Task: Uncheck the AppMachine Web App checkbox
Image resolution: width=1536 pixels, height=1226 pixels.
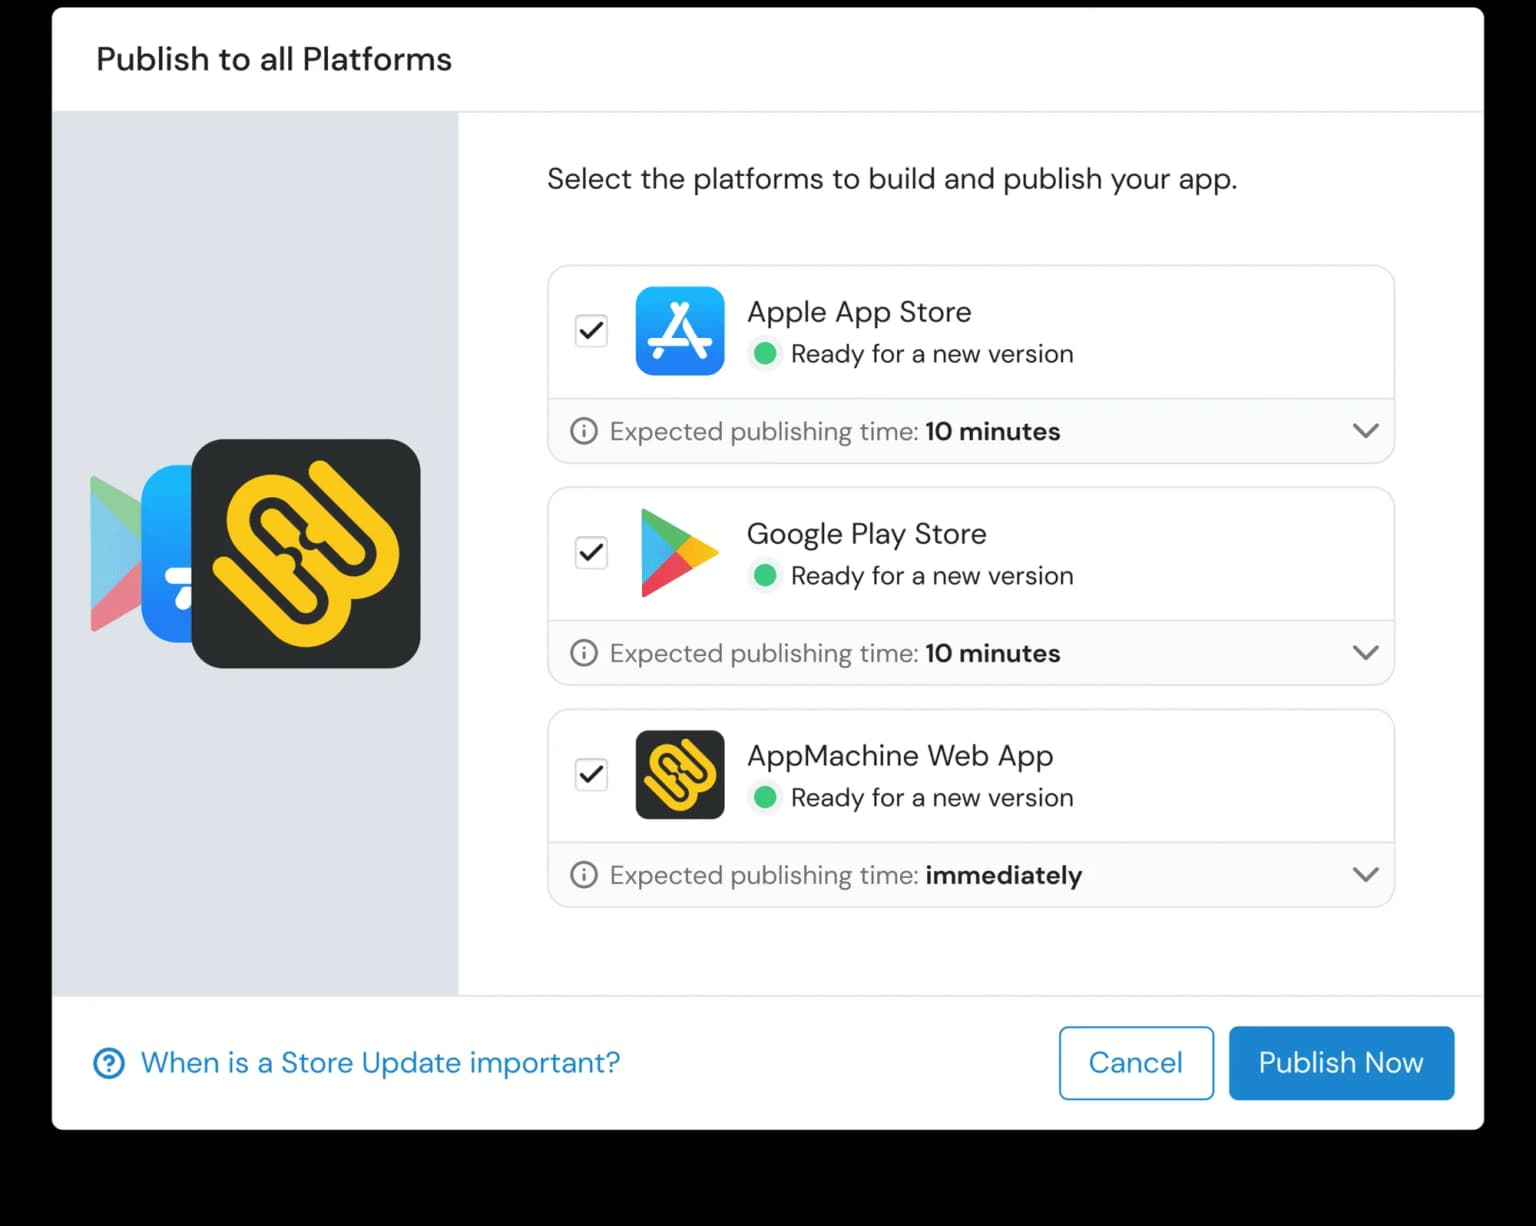Action: coord(590,775)
